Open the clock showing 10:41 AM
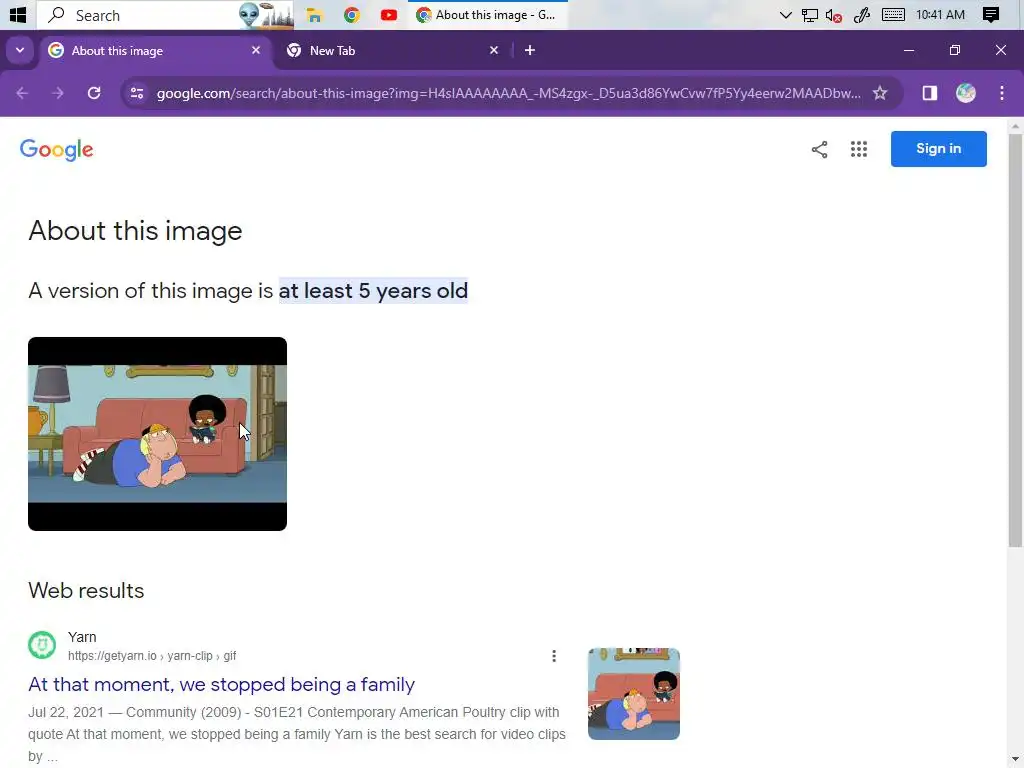Viewport: 1024px width, 768px height. tap(940, 15)
